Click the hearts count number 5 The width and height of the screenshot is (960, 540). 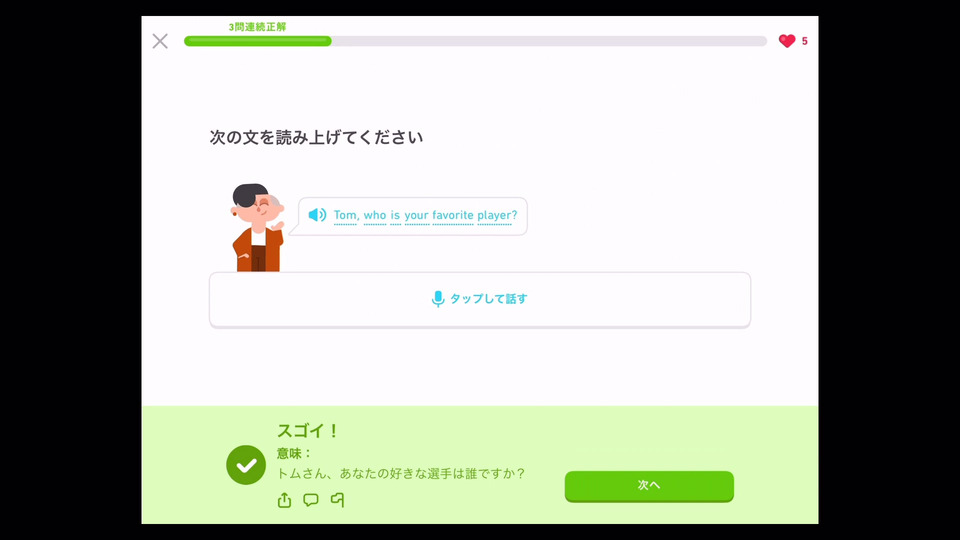(x=804, y=41)
